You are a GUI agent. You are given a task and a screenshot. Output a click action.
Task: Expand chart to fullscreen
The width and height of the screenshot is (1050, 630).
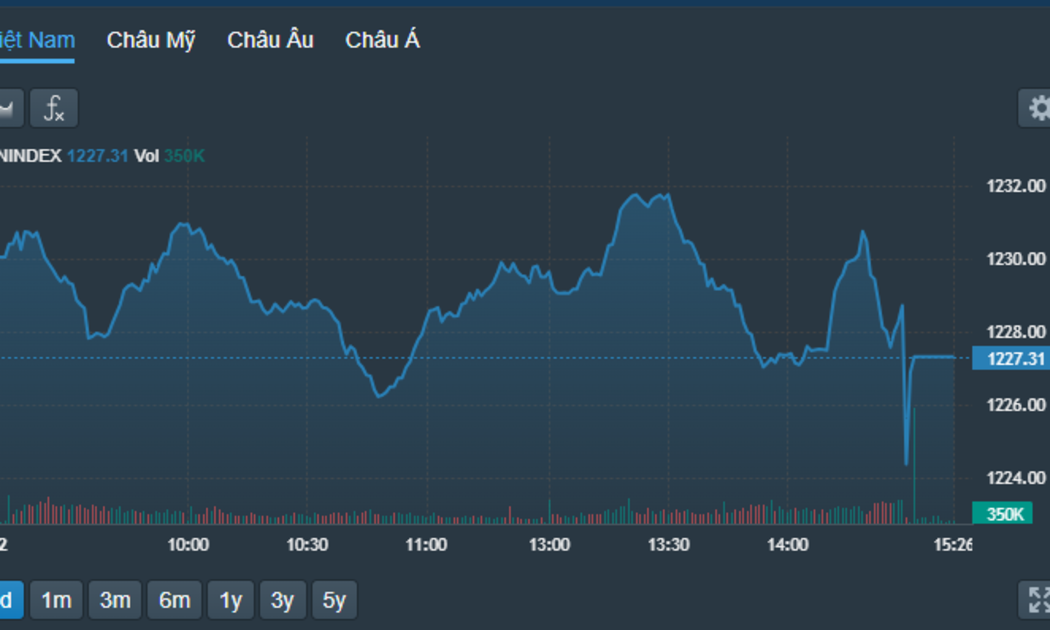1036,599
